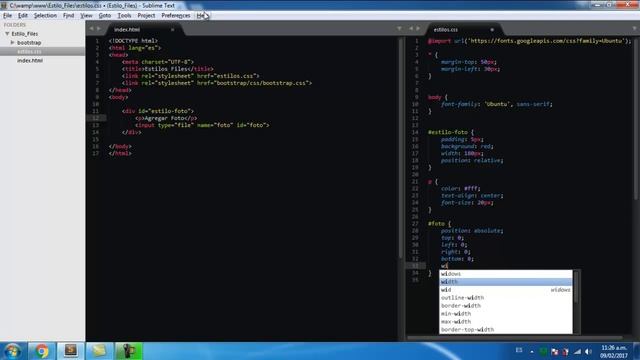Open the Windows Start menu

tap(12, 351)
